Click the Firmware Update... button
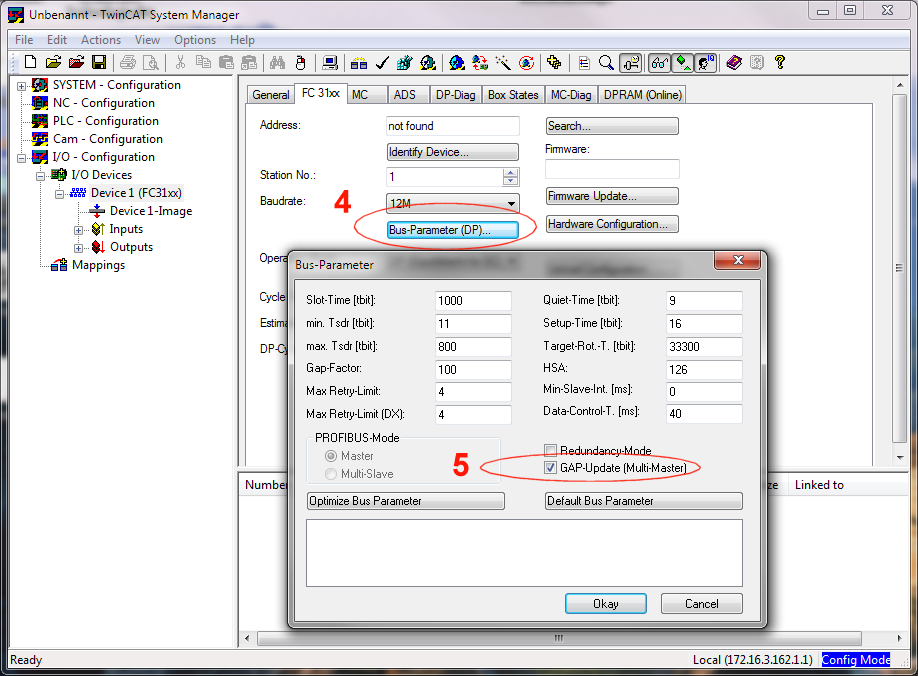 point(612,196)
